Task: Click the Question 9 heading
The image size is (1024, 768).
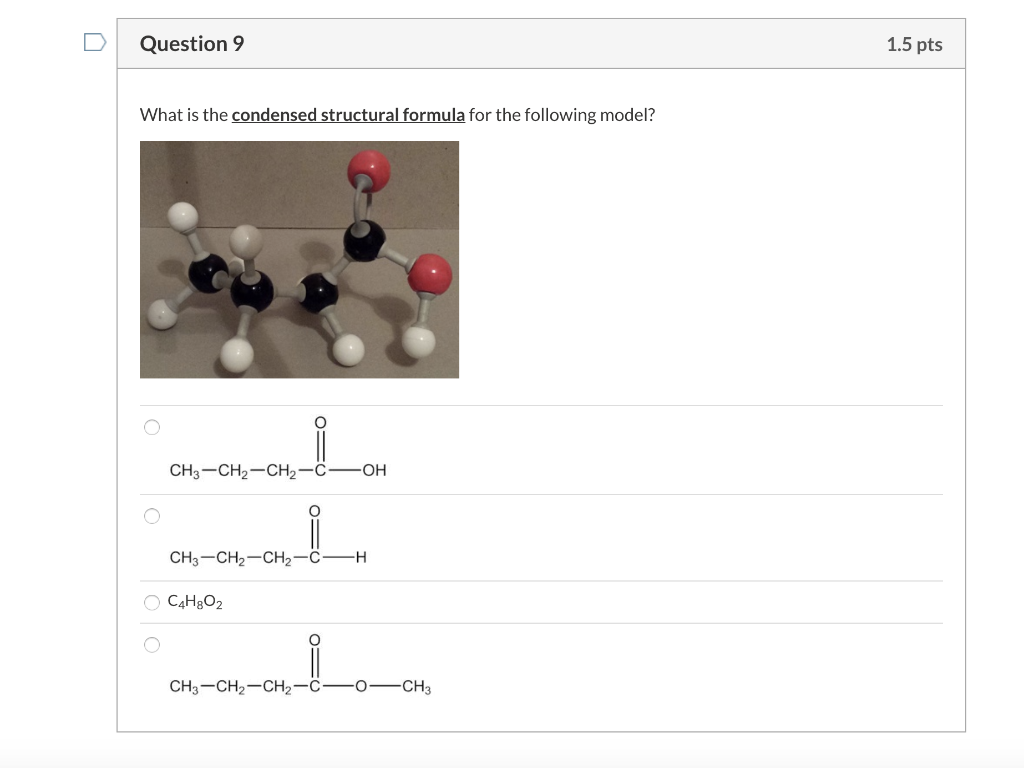Action: click(x=191, y=43)
